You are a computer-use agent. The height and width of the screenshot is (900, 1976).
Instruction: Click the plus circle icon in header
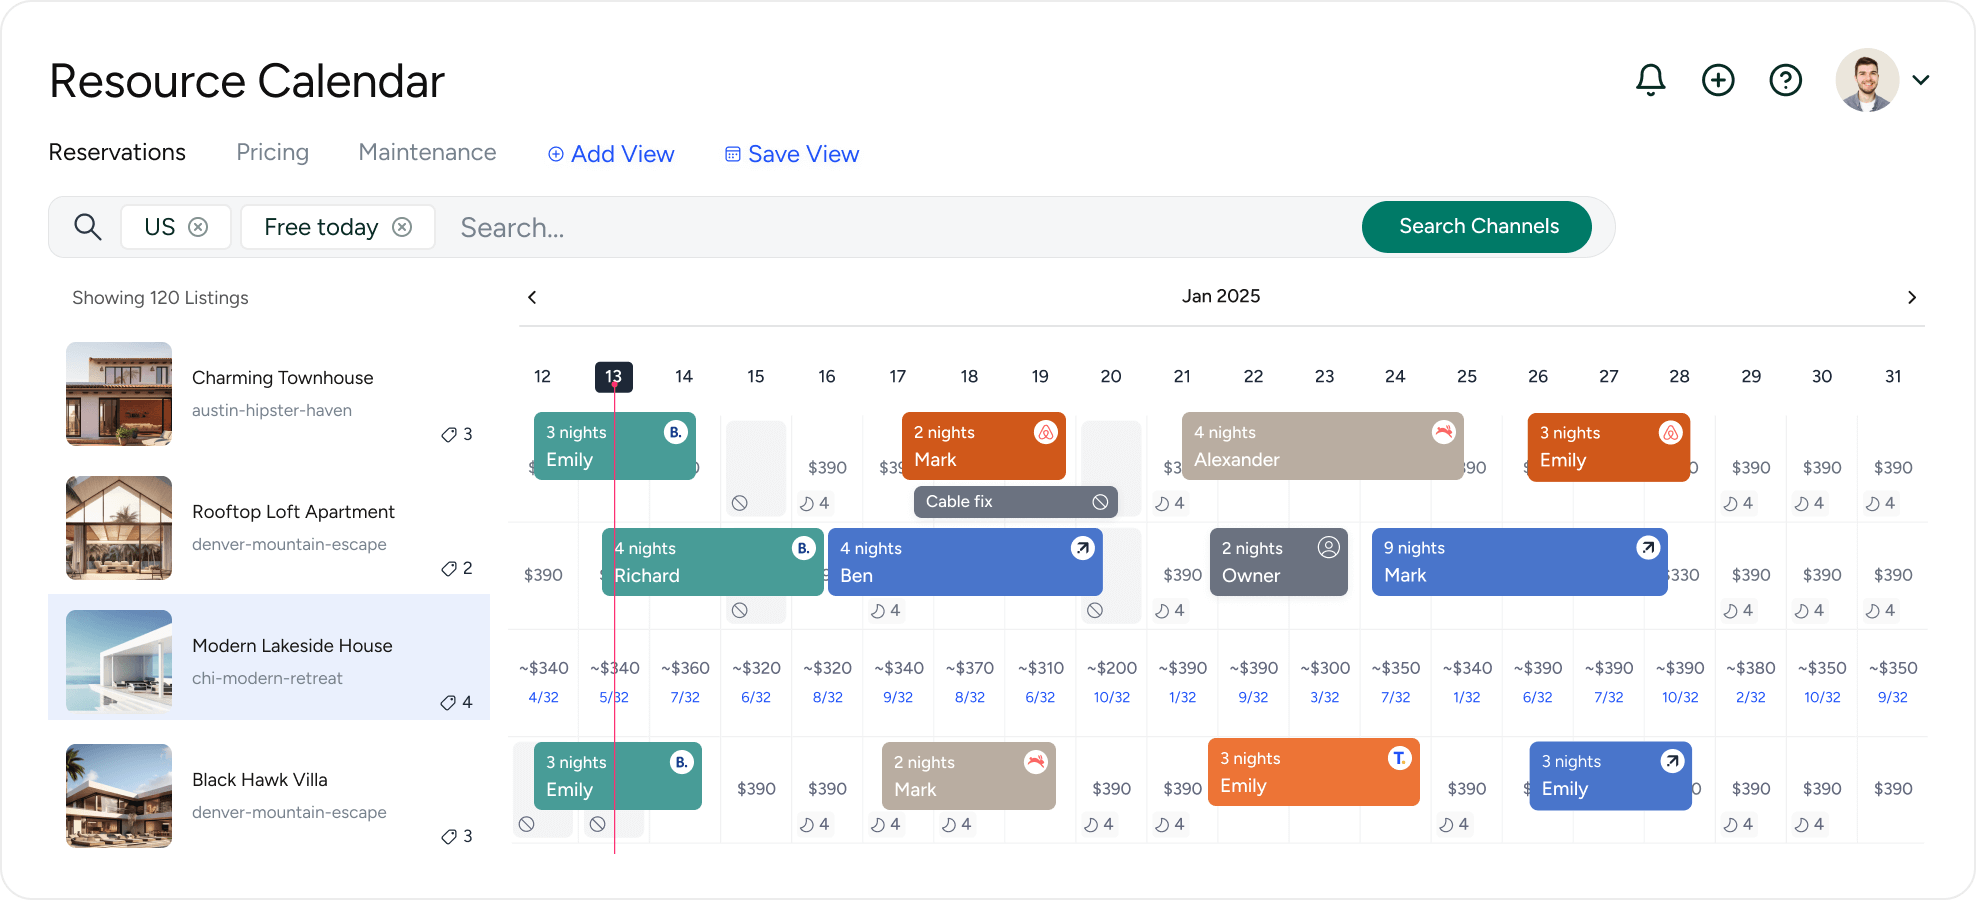[x=1718, y=80]
